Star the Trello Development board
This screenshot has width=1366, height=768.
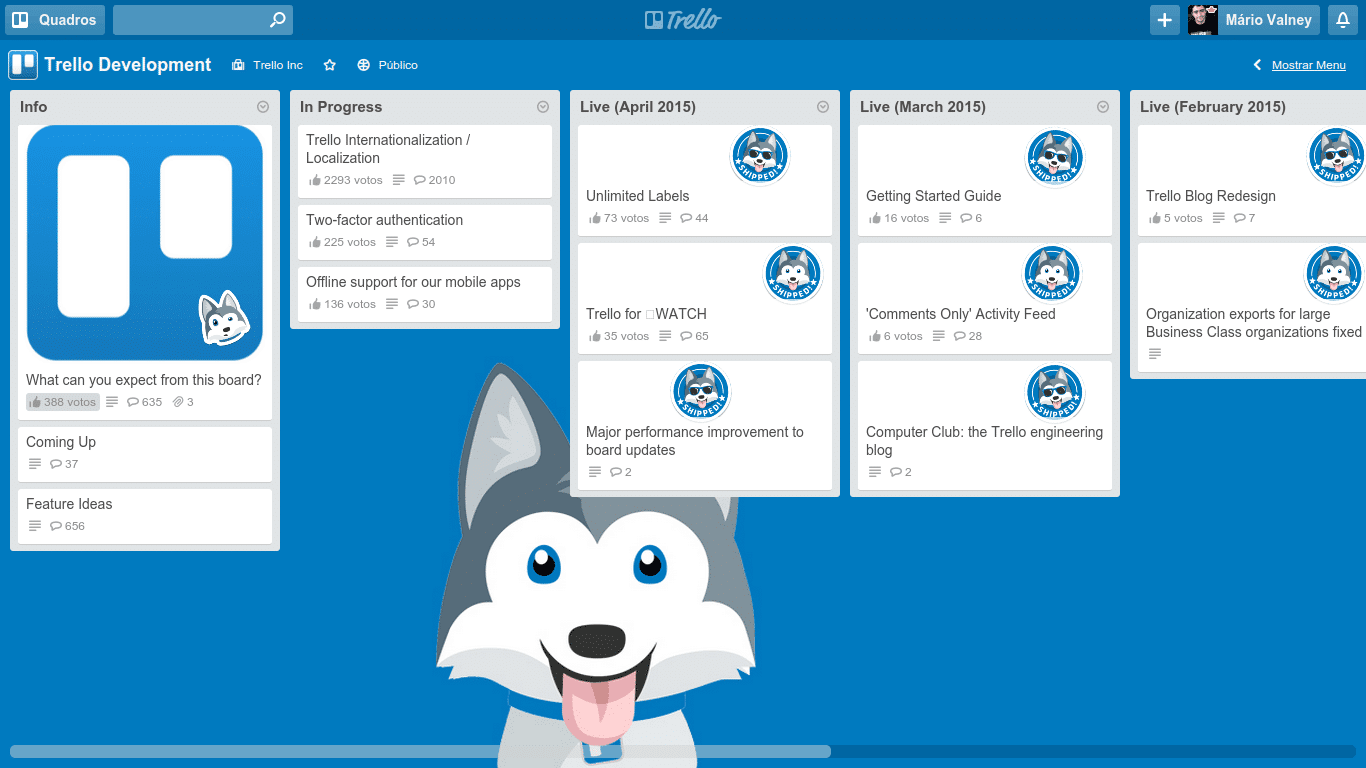tap(329, 65)
